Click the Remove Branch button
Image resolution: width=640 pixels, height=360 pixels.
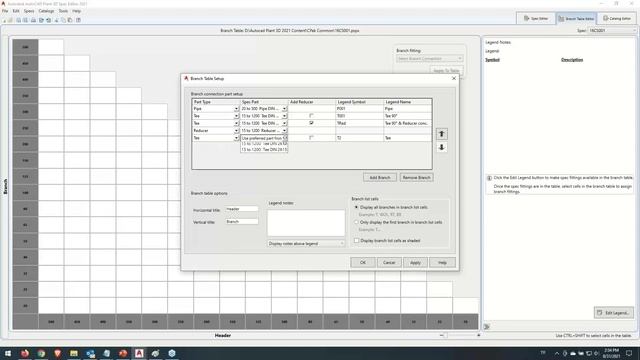[416, 178]
